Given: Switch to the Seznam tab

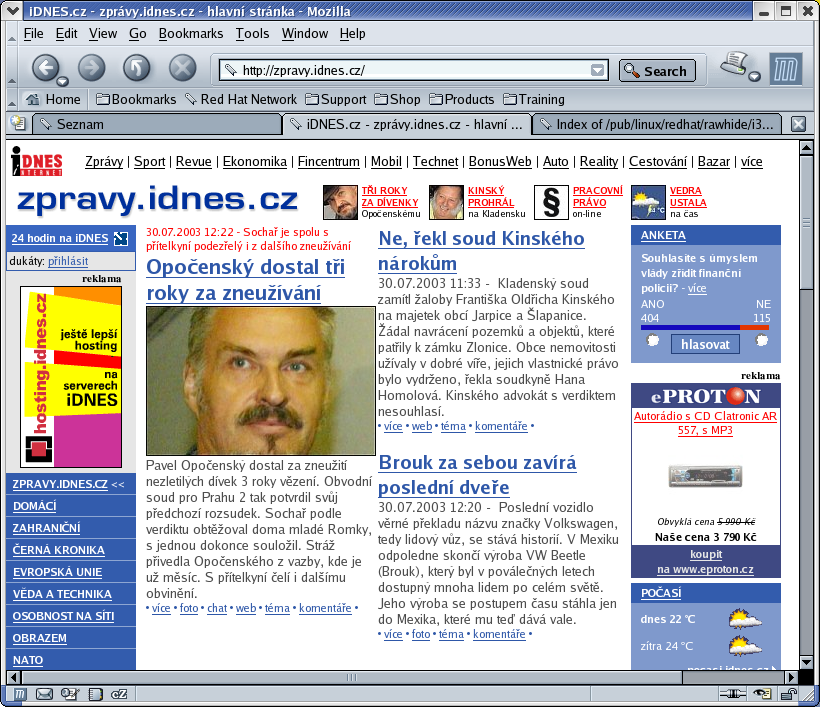Looking at the screenshot, I should point(157,124).
